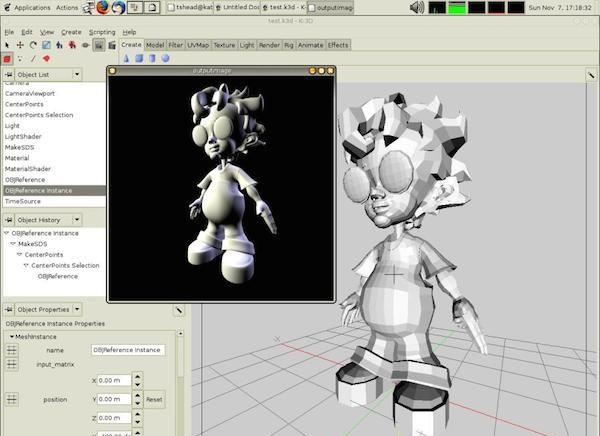Screen dimensions: 600x436
Task: Click the Object List panel pin icon
Action: tap(9, 75)
